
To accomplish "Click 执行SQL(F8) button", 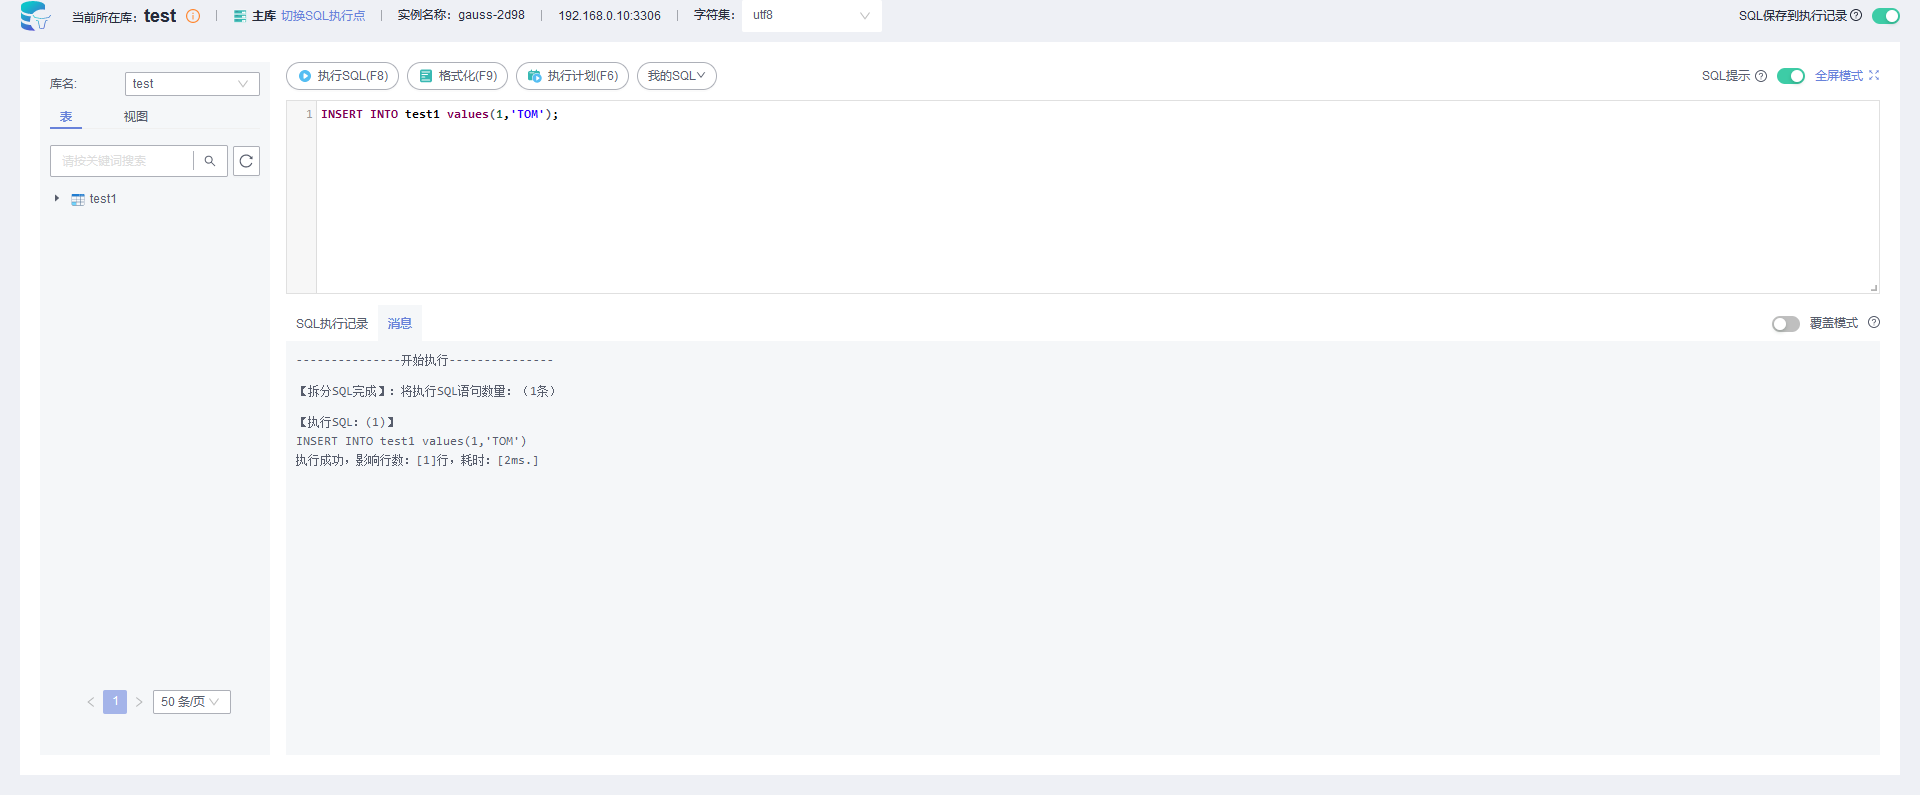I will (x=343, y=76).
